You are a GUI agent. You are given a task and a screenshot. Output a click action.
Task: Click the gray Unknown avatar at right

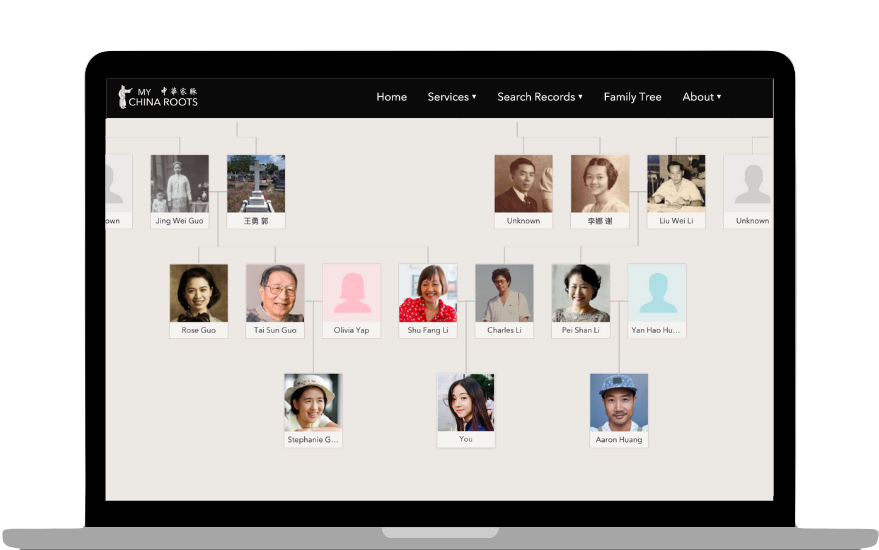pyautogui.click(x=751, y=184)
